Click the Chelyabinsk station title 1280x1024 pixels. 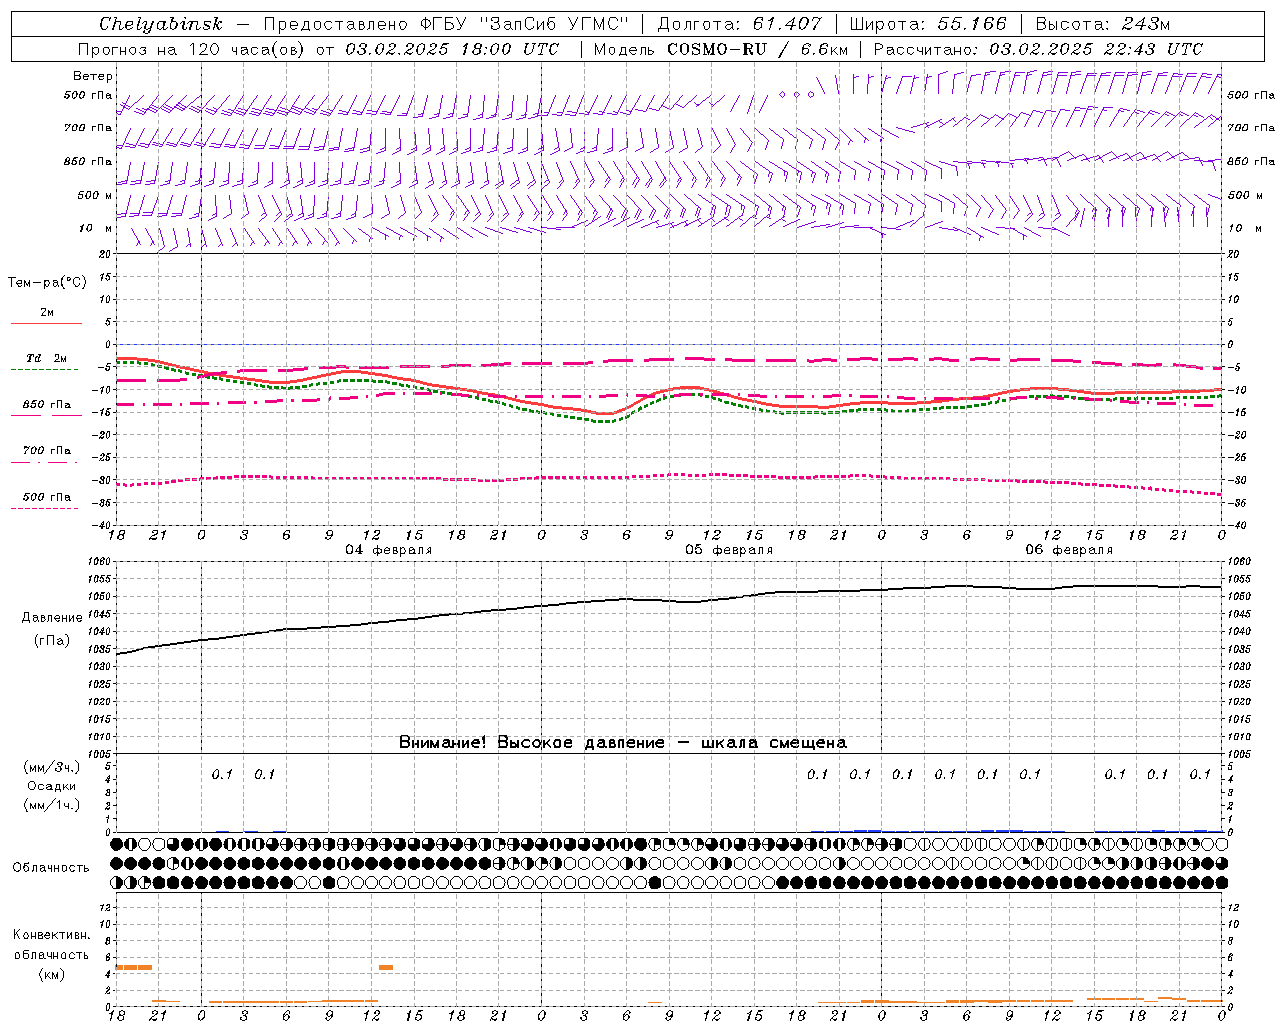point(161,24)
